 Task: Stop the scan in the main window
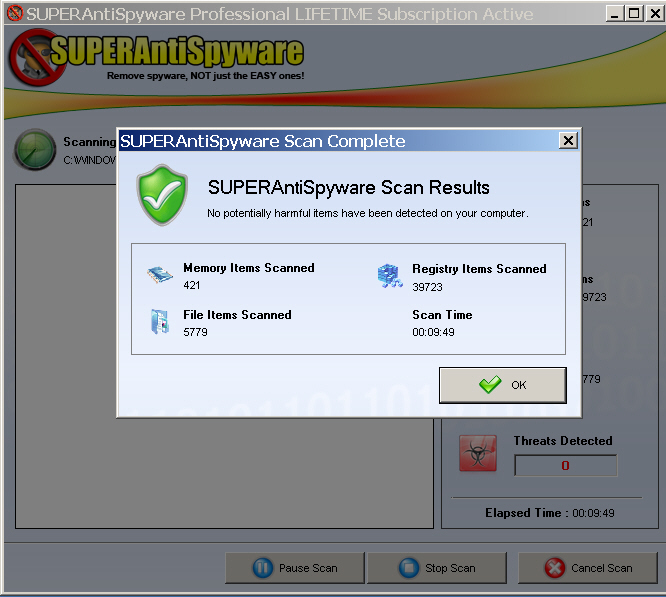pos(437,568)
